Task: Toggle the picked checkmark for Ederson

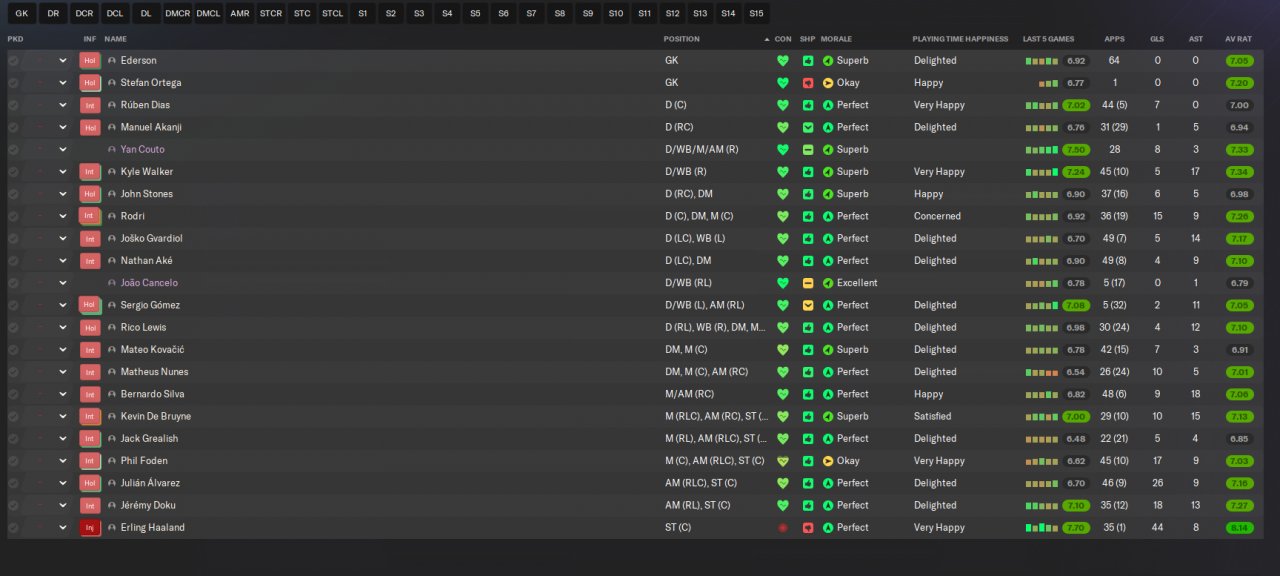Action: 13,61
